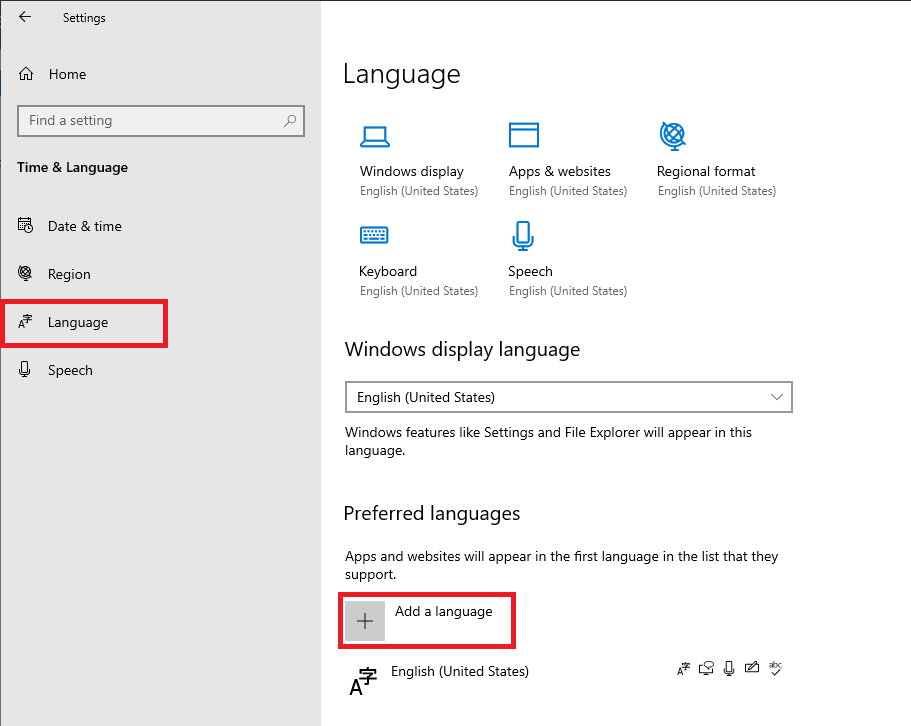Click English (United States) under Speech tile
911x726 pixels.
568,291
